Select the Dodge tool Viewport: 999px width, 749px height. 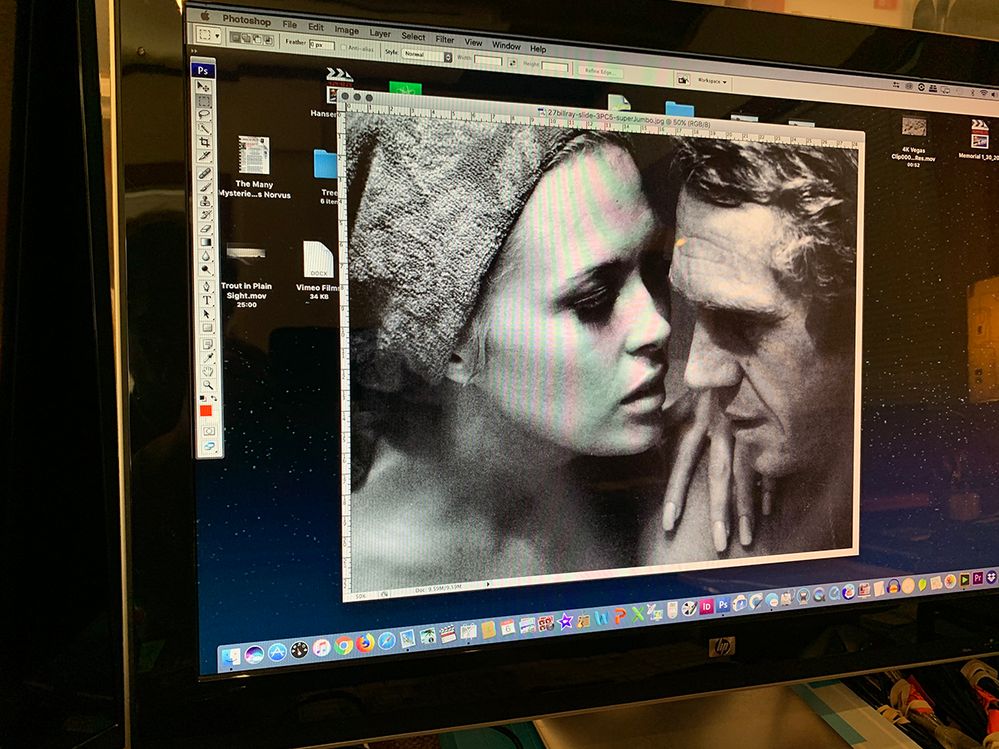click(206, 269)
